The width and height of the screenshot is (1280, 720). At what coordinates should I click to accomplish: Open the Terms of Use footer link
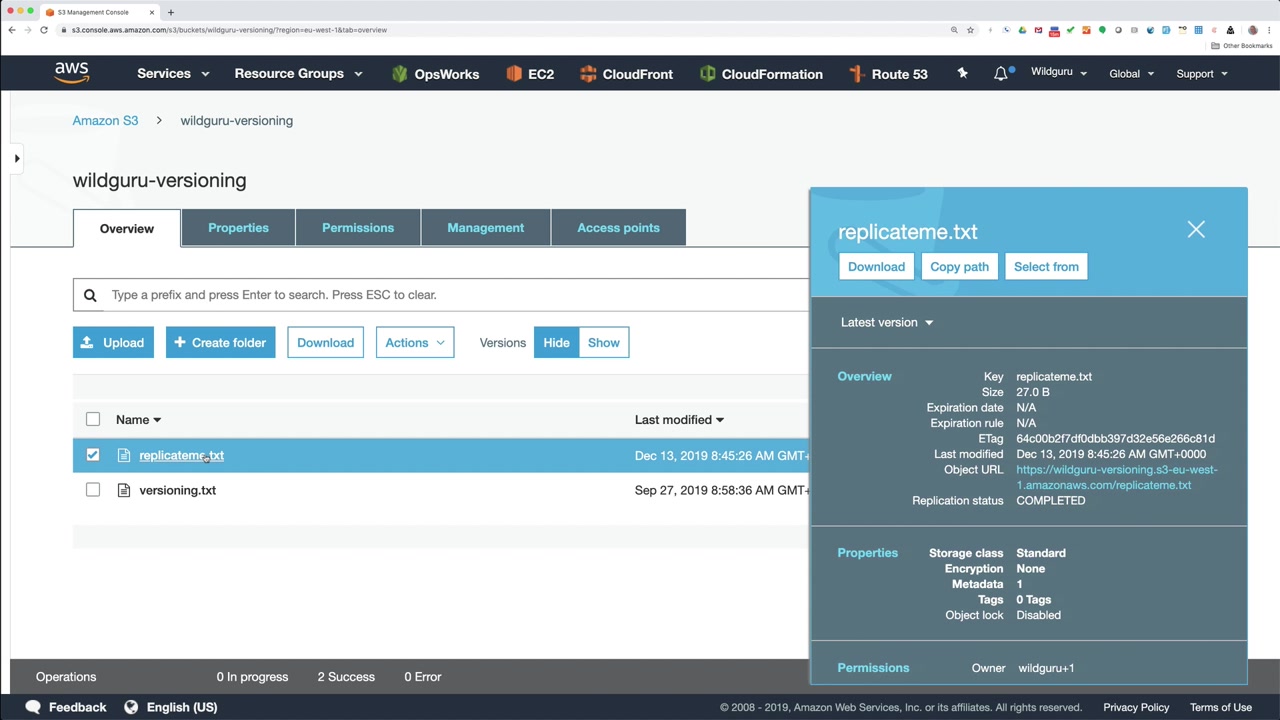(1221, 707)
